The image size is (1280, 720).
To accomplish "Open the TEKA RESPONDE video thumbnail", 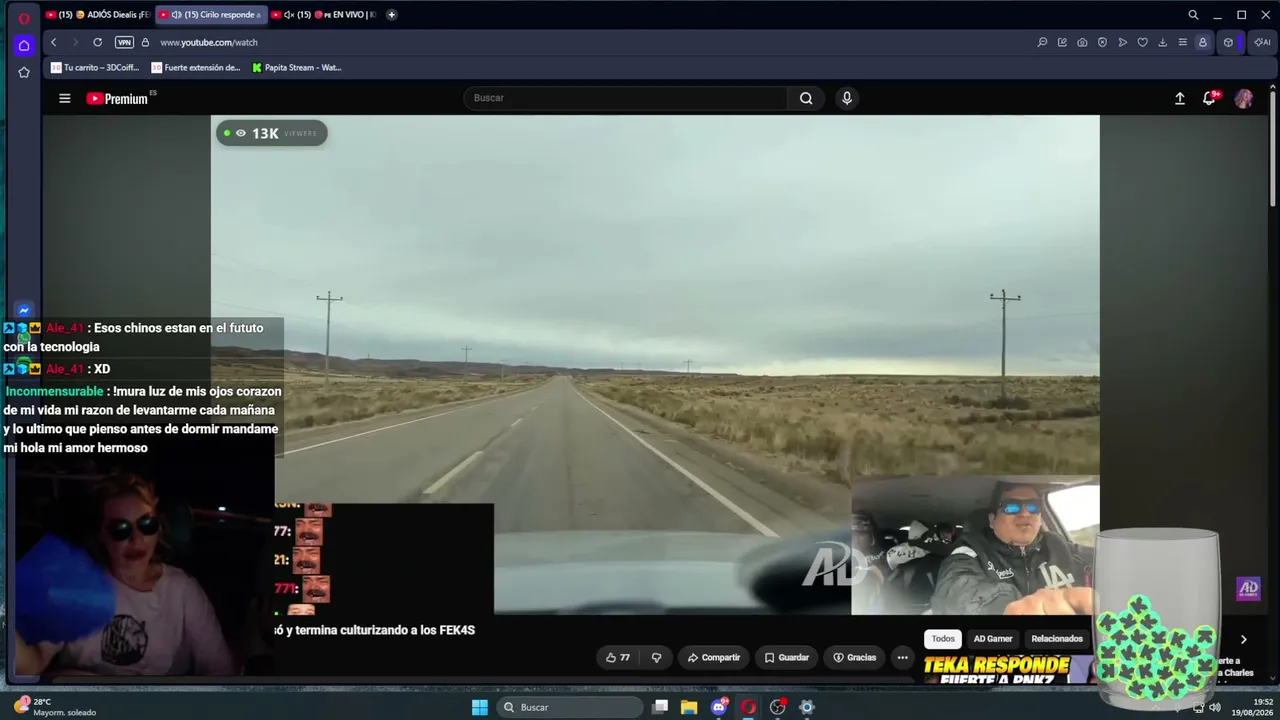I will (x=1009, y=669).
